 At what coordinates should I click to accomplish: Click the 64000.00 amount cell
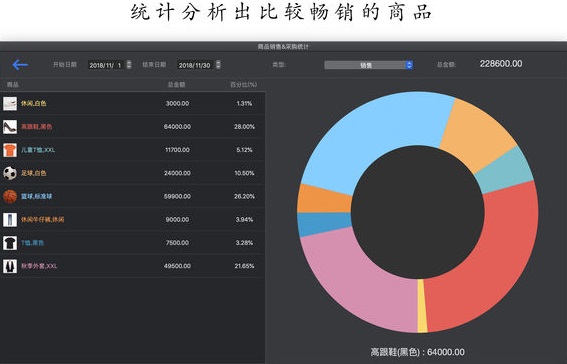coord(177,127)
